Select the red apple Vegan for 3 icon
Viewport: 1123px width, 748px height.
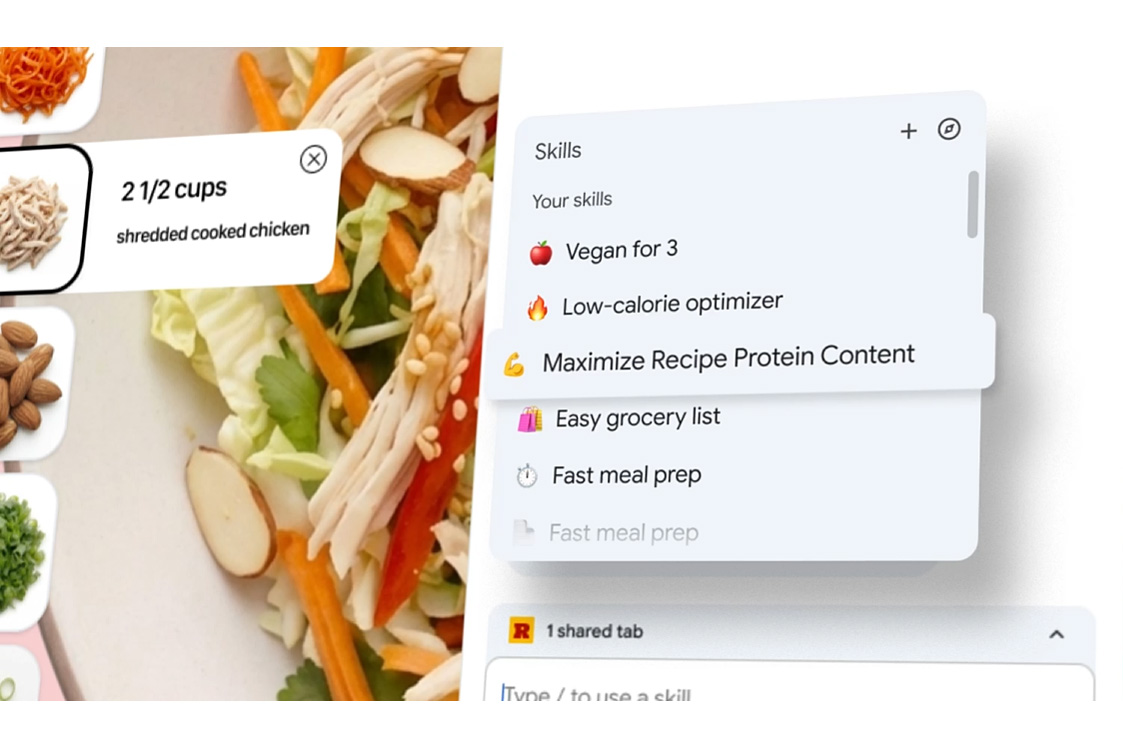tap(541, 253)
